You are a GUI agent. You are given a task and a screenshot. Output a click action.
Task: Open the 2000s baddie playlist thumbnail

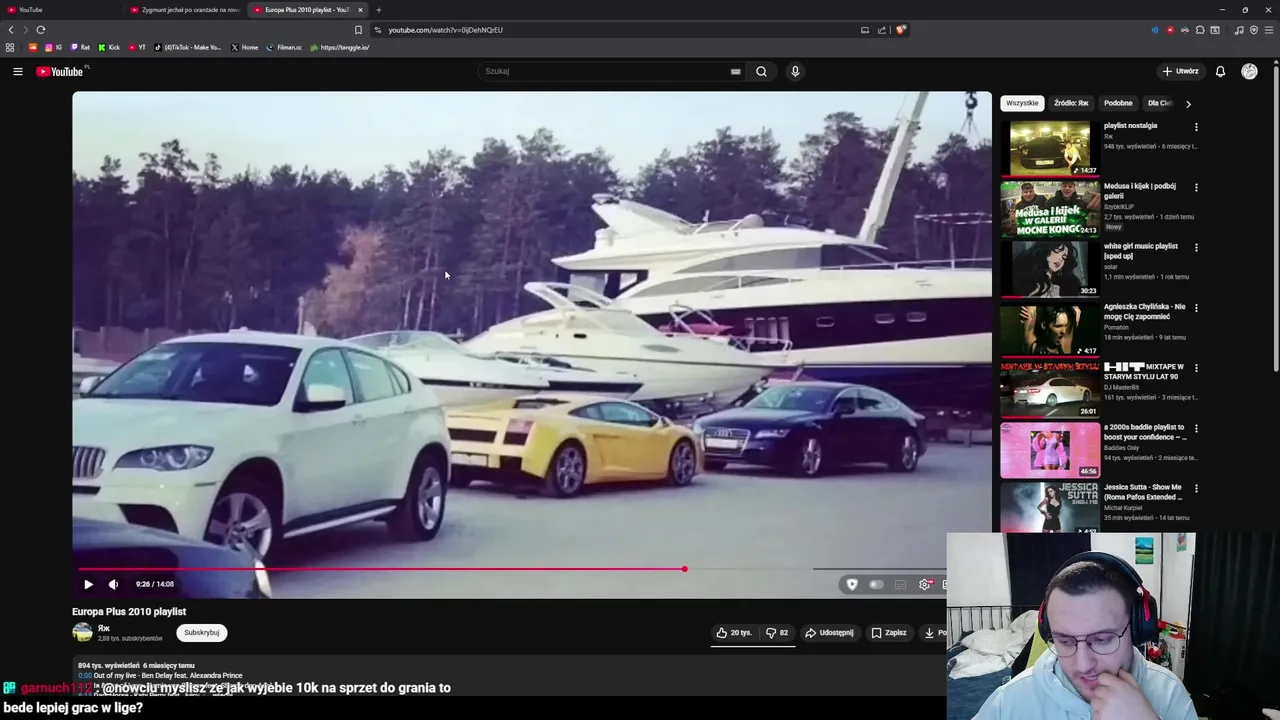1050,450
